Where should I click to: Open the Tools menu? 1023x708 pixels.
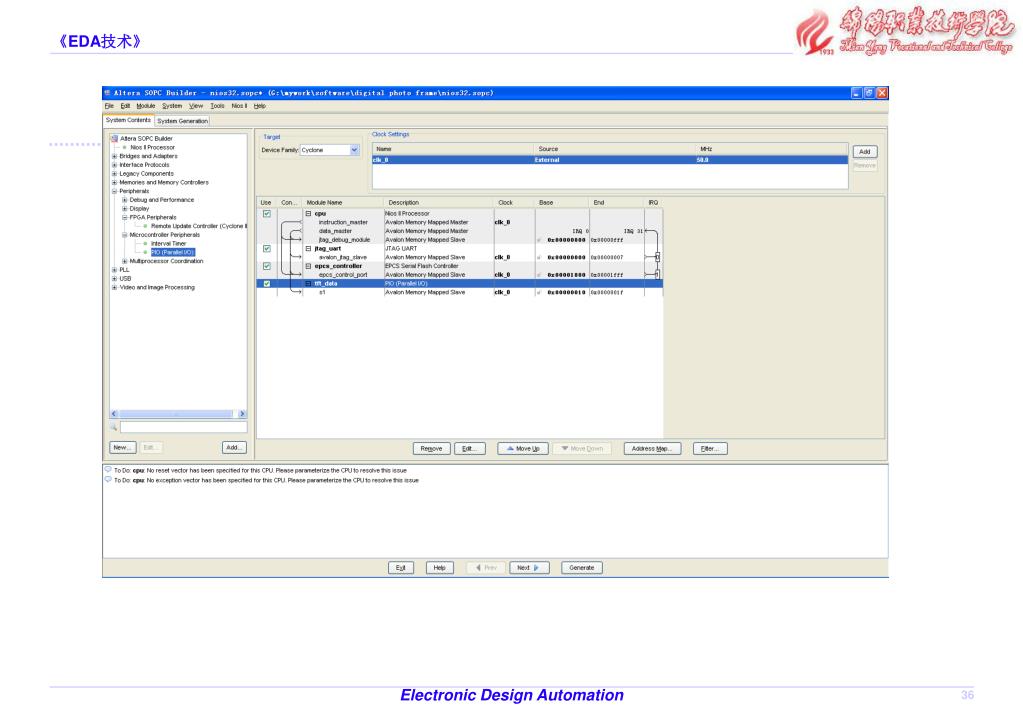(217, 106)
